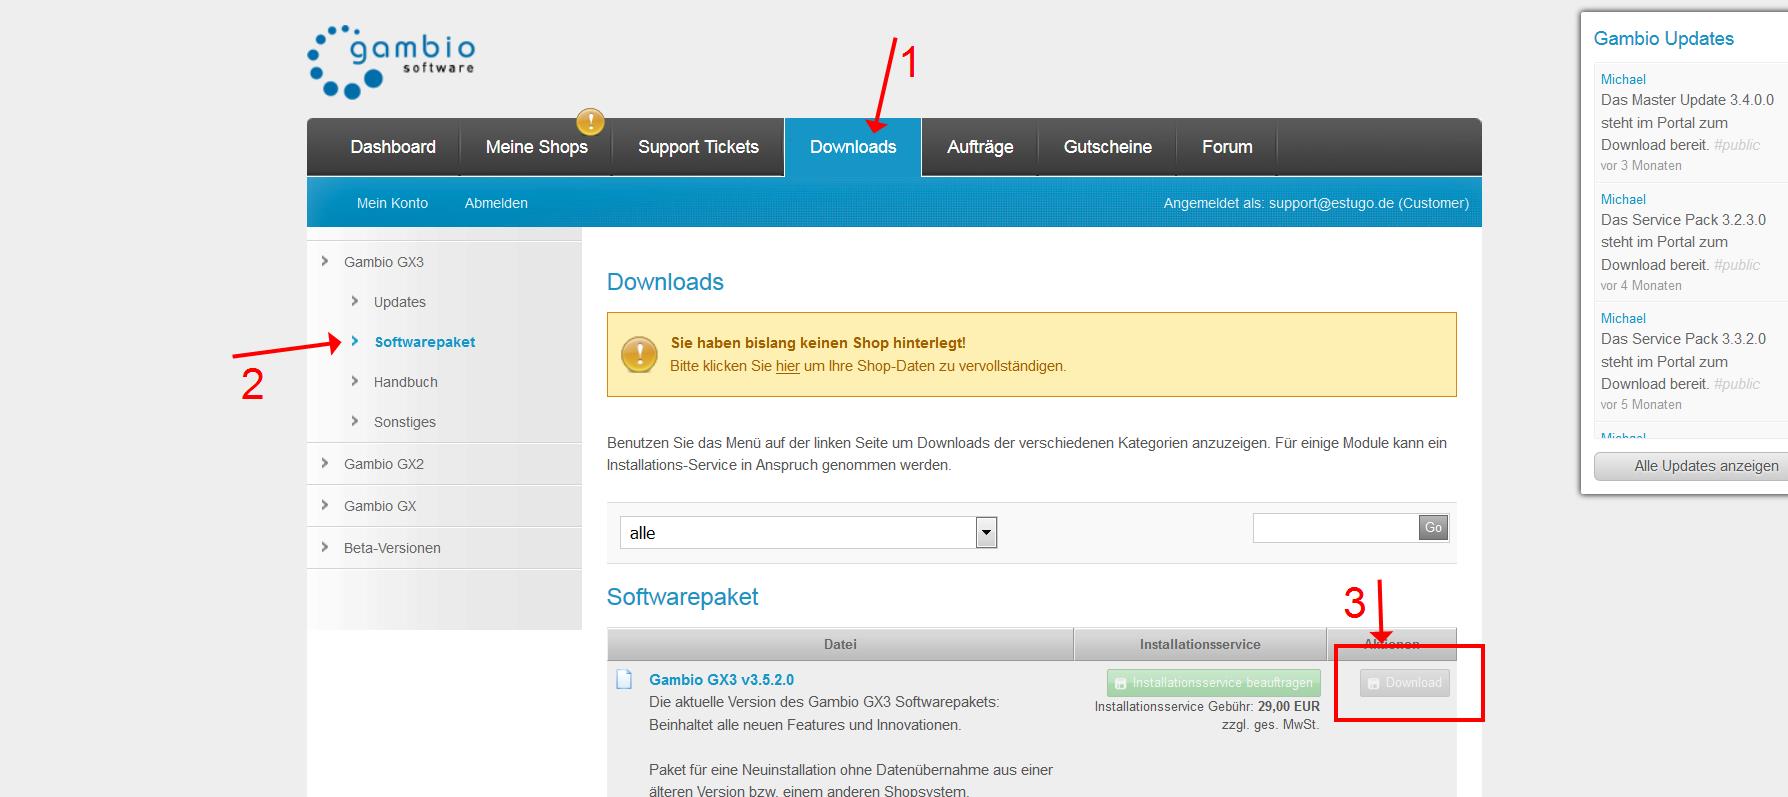The height and width of the screenshot is (797, 1788).
Task: Click the Go search button
Action: (x=1433, y=528)
